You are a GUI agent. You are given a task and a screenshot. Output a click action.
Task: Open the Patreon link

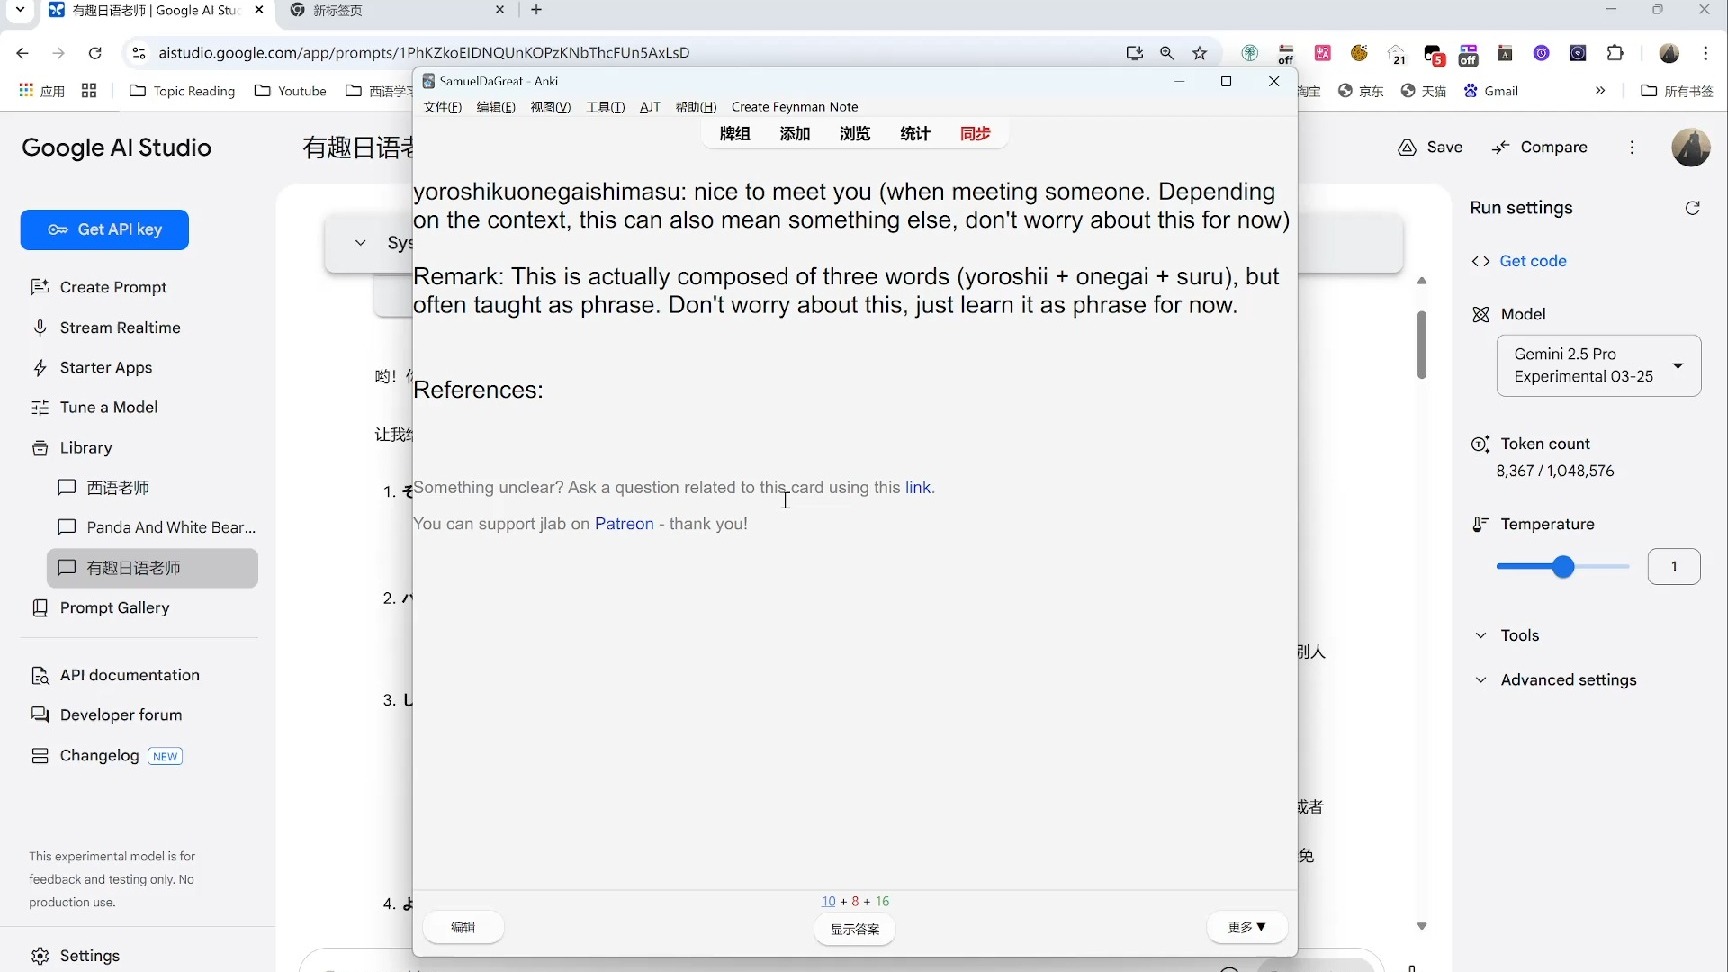(x=624, y=524)
